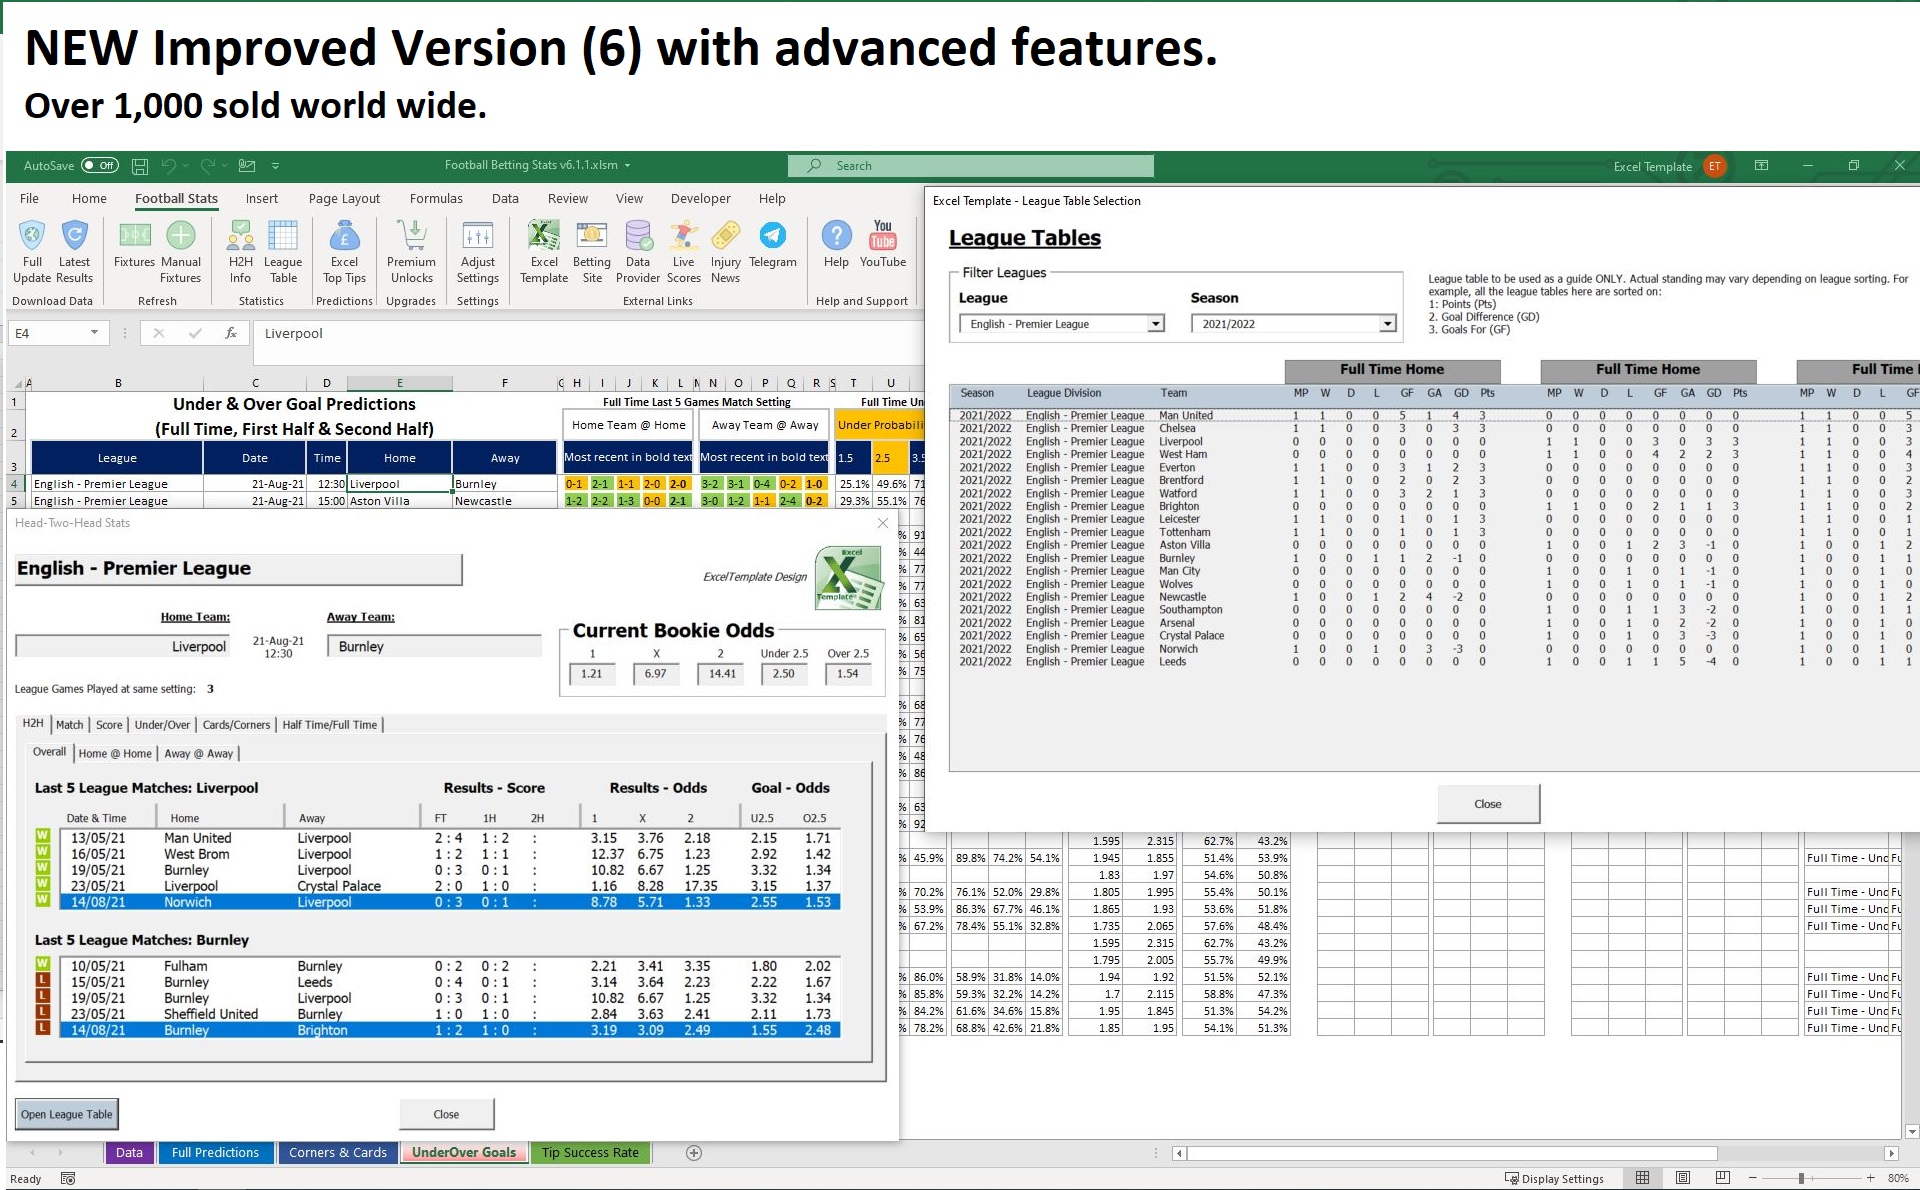Toggle the AutoSave switch
Screen dimensions: 1920x1190
[100, 166]
